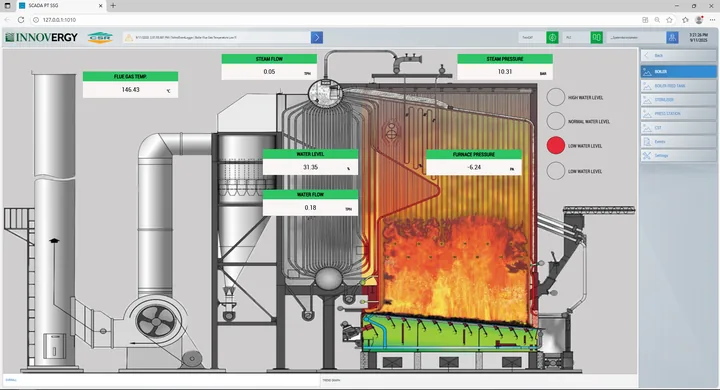Screen dimensions: 720x390
Task: Click the WATER LEVEL green header
Action: click(x=310, y=154)
